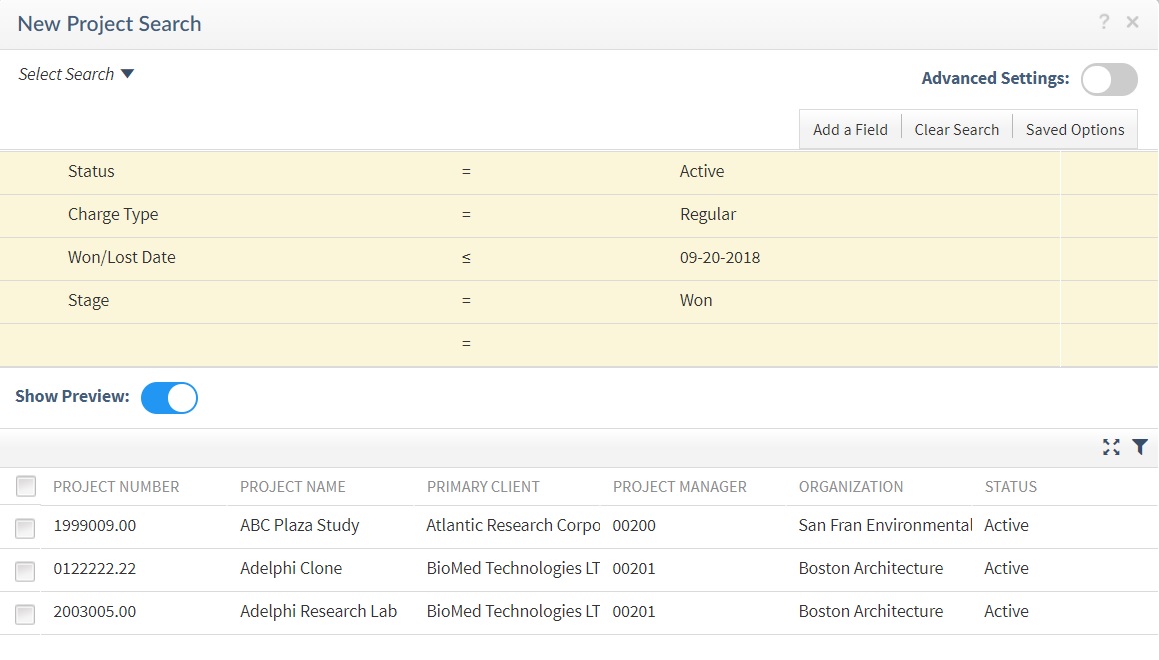Image resolution: width=1159 pixels, height=660 pixels.
Task: Open the Saved Options menu
Action: 1075,129
